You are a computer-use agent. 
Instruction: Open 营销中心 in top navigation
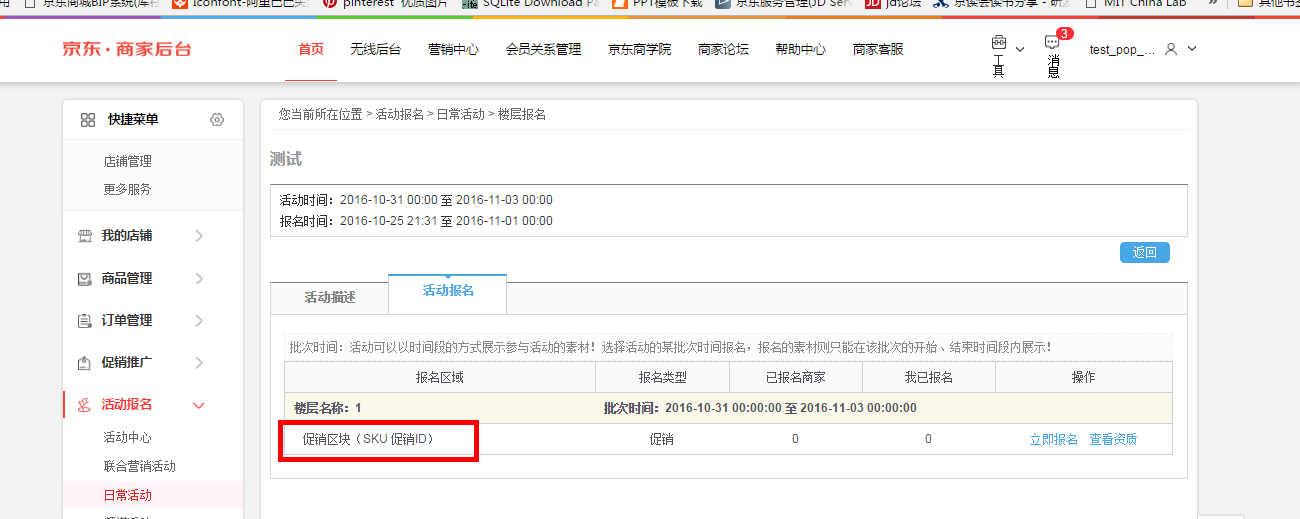tap(453, 49)
